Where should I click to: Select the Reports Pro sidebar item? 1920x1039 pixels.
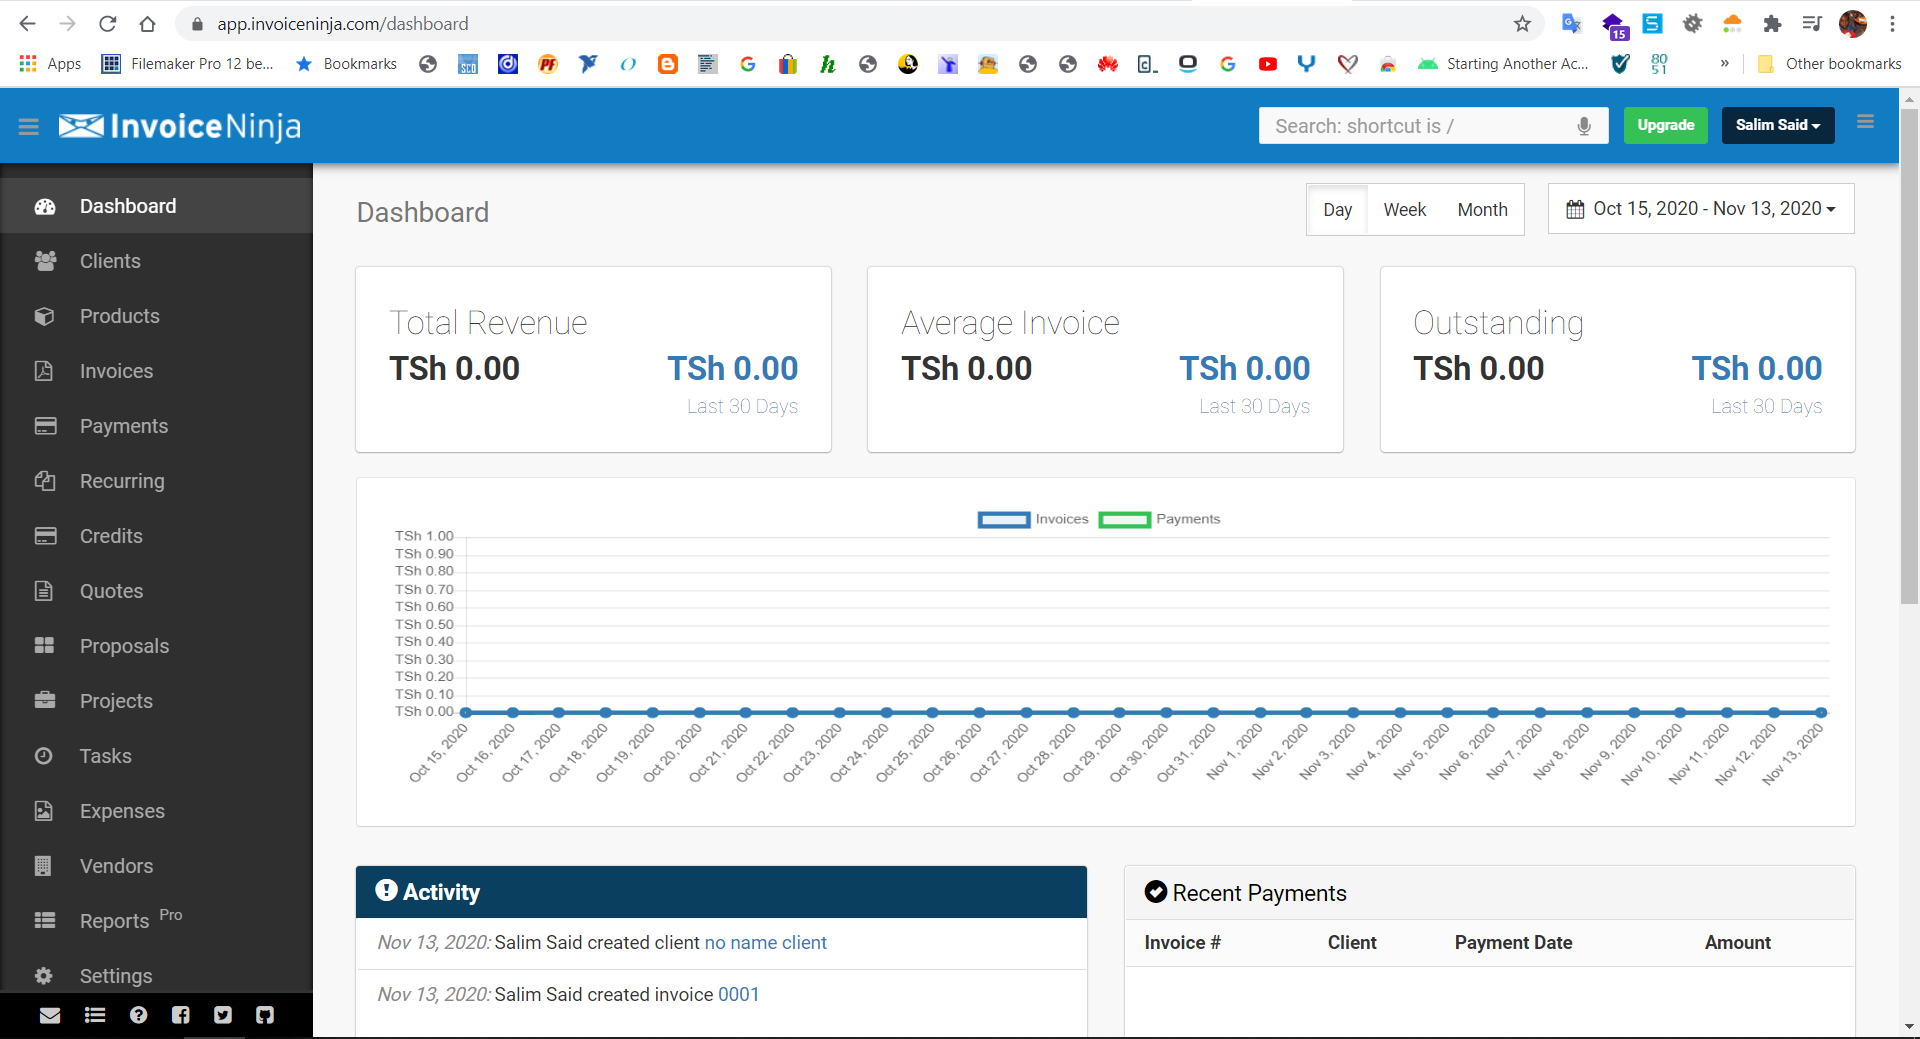pos(115,921)
